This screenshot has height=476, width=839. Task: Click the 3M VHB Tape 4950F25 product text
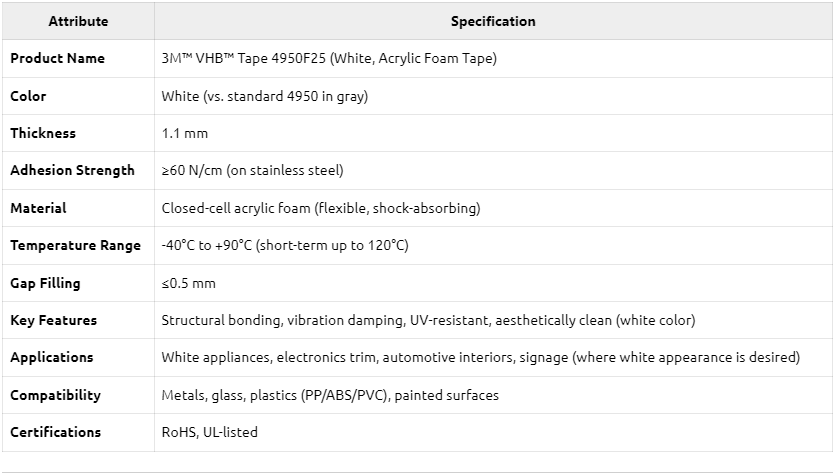pyautogui.click(x=329, y=58)
